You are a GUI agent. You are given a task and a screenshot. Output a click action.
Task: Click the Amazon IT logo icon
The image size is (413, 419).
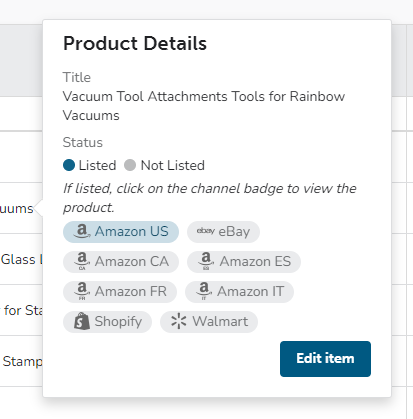[204, 291]
